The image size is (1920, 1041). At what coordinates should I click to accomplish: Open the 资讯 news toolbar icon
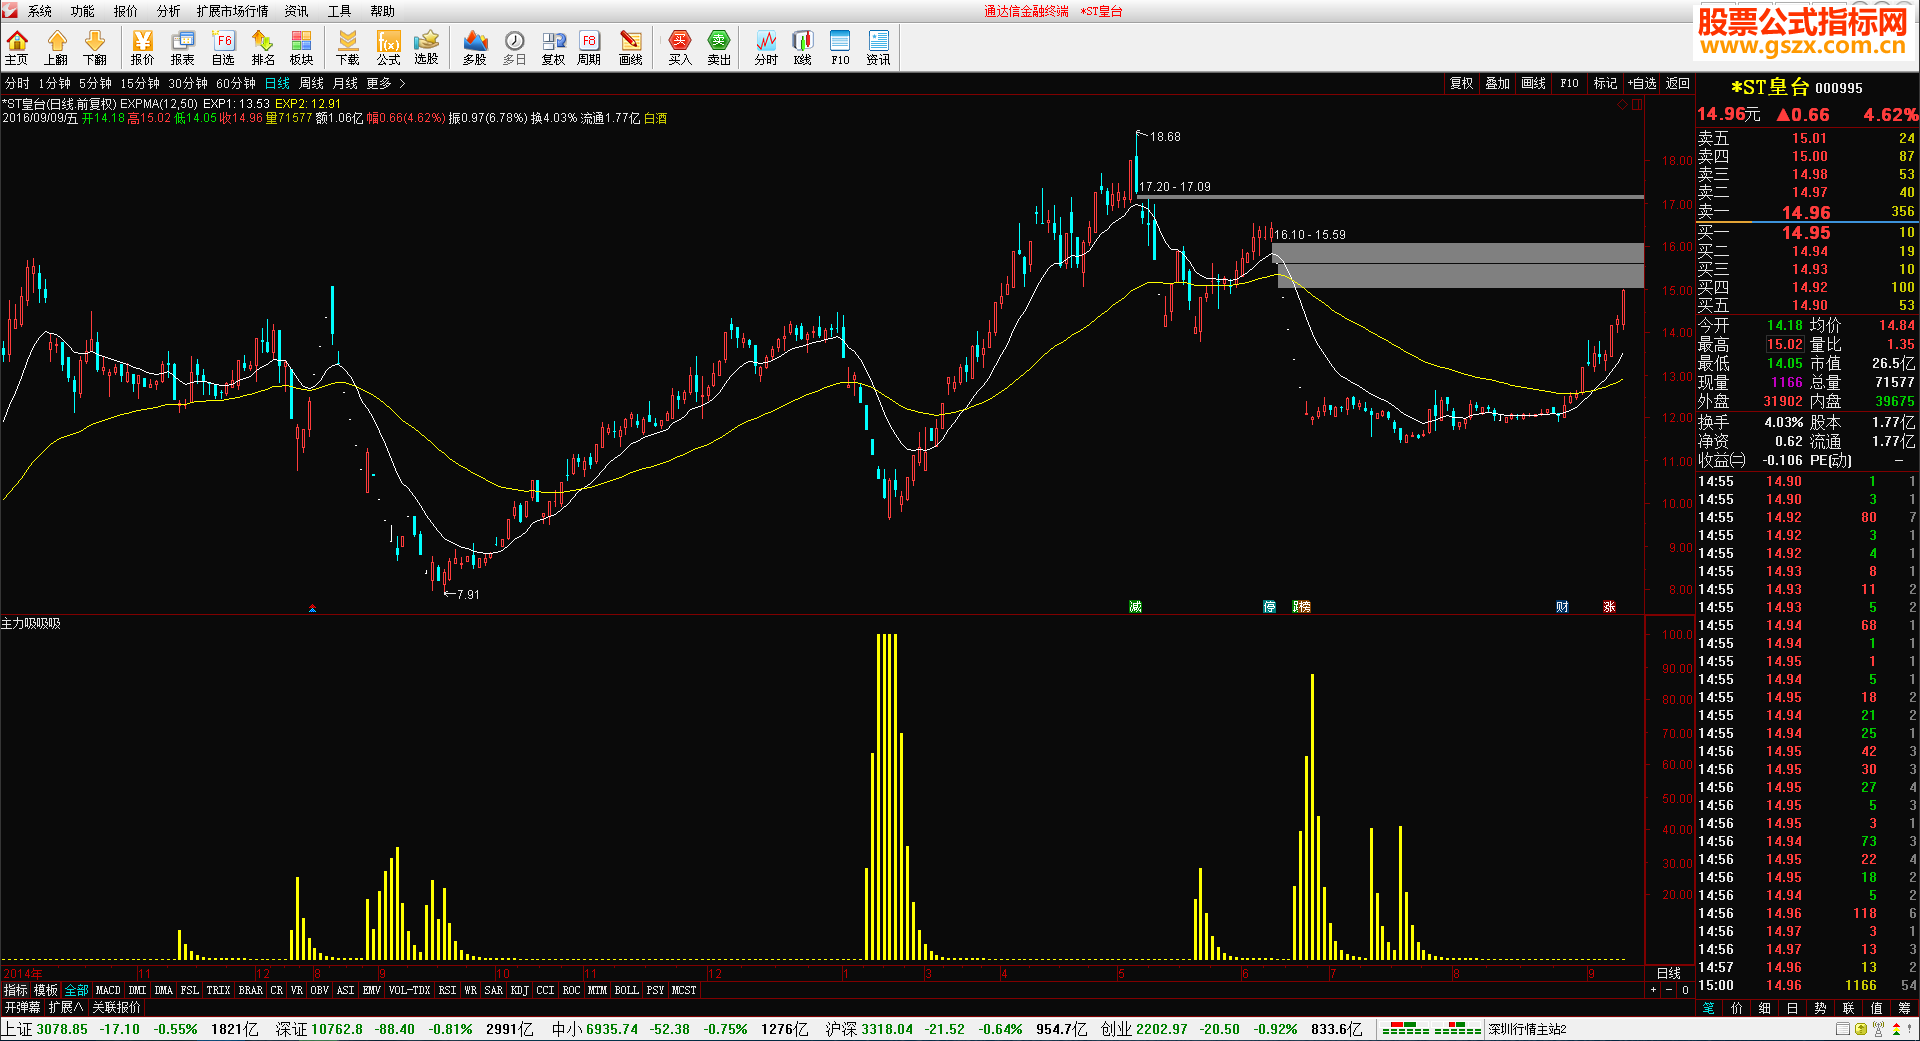pos(878,47)
